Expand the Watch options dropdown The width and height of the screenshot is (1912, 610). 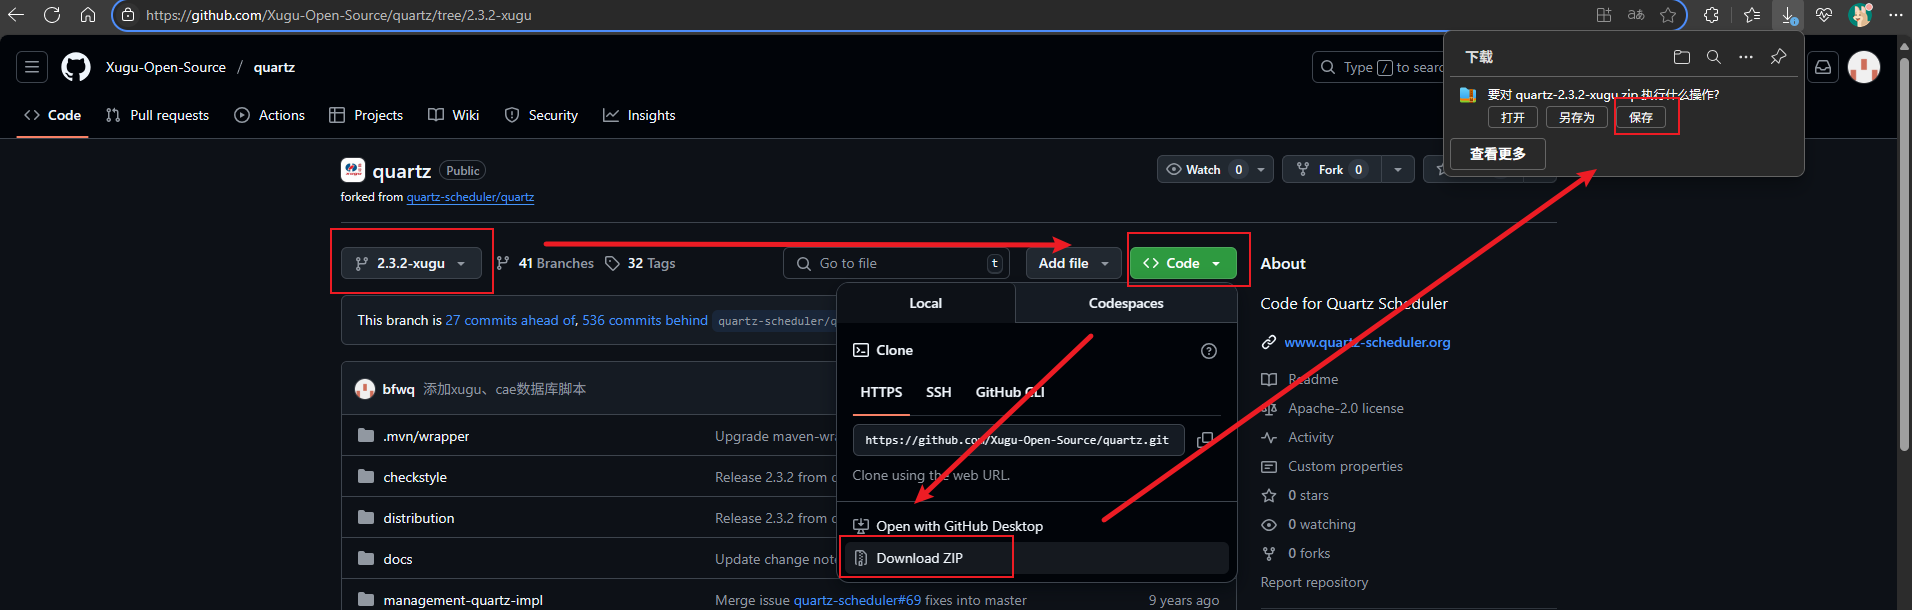pos(1260,170)
